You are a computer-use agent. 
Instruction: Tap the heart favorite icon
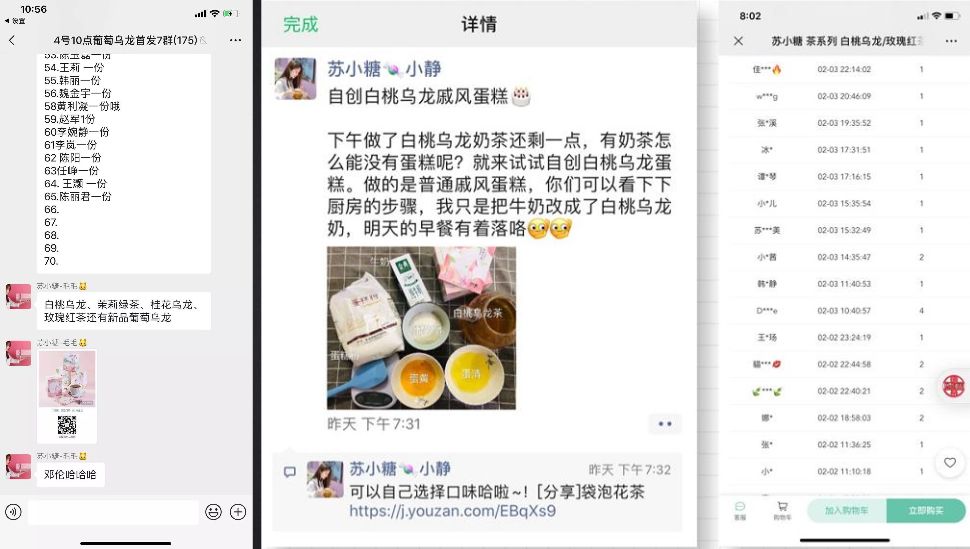[950, 462]
